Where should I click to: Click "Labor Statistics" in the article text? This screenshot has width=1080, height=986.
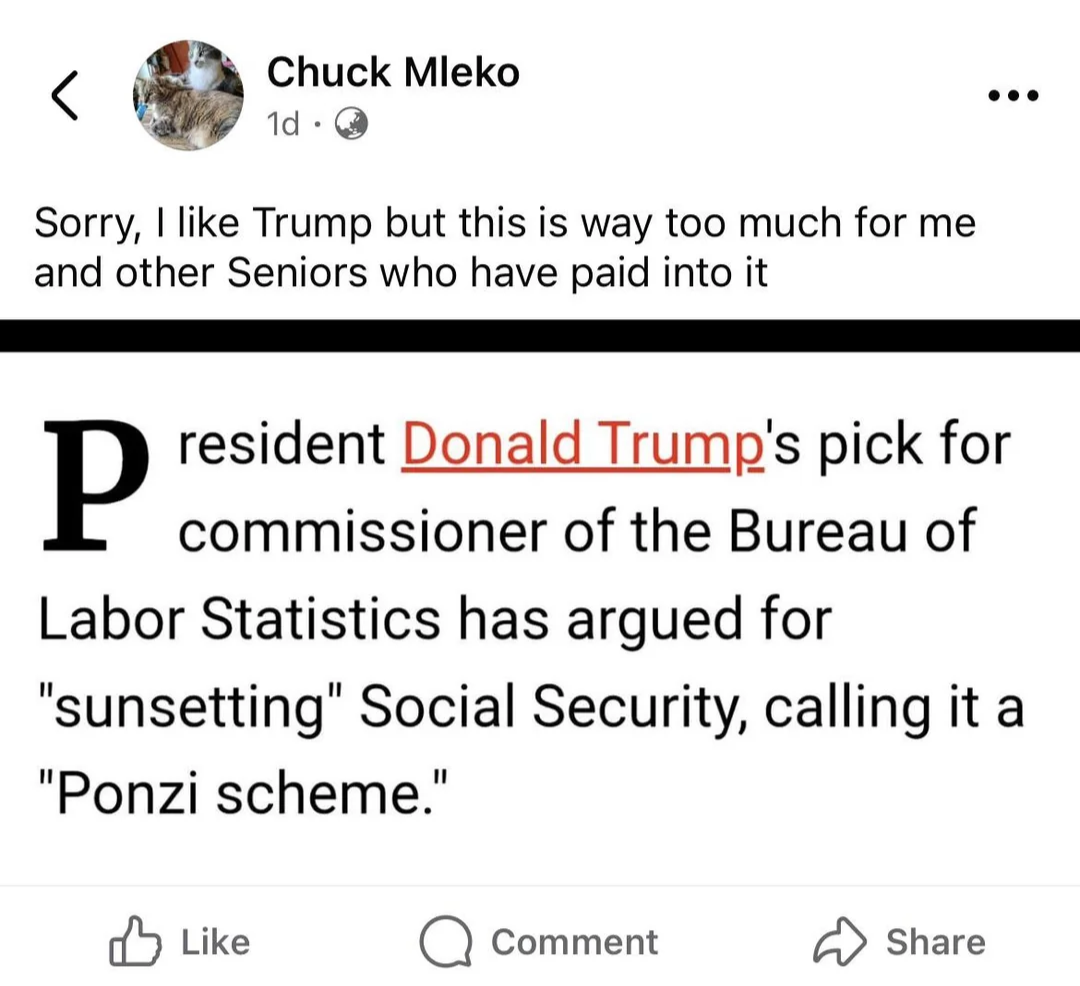[238, 619]
